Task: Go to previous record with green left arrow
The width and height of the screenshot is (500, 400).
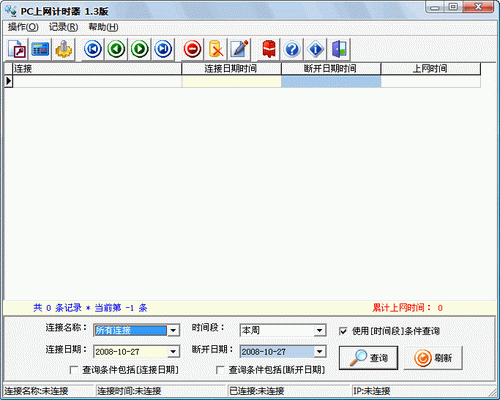Action: point(116,49)
